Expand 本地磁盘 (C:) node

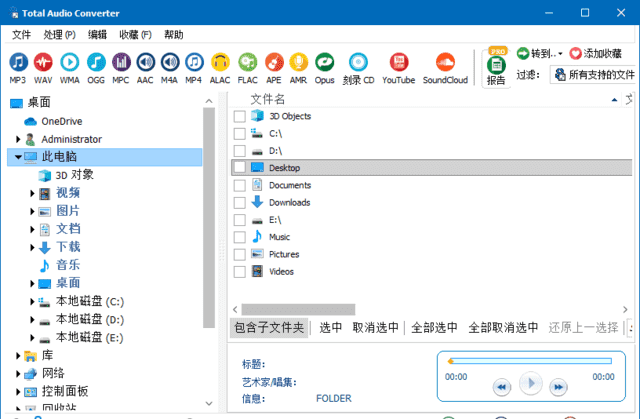[x=32, y=302]
